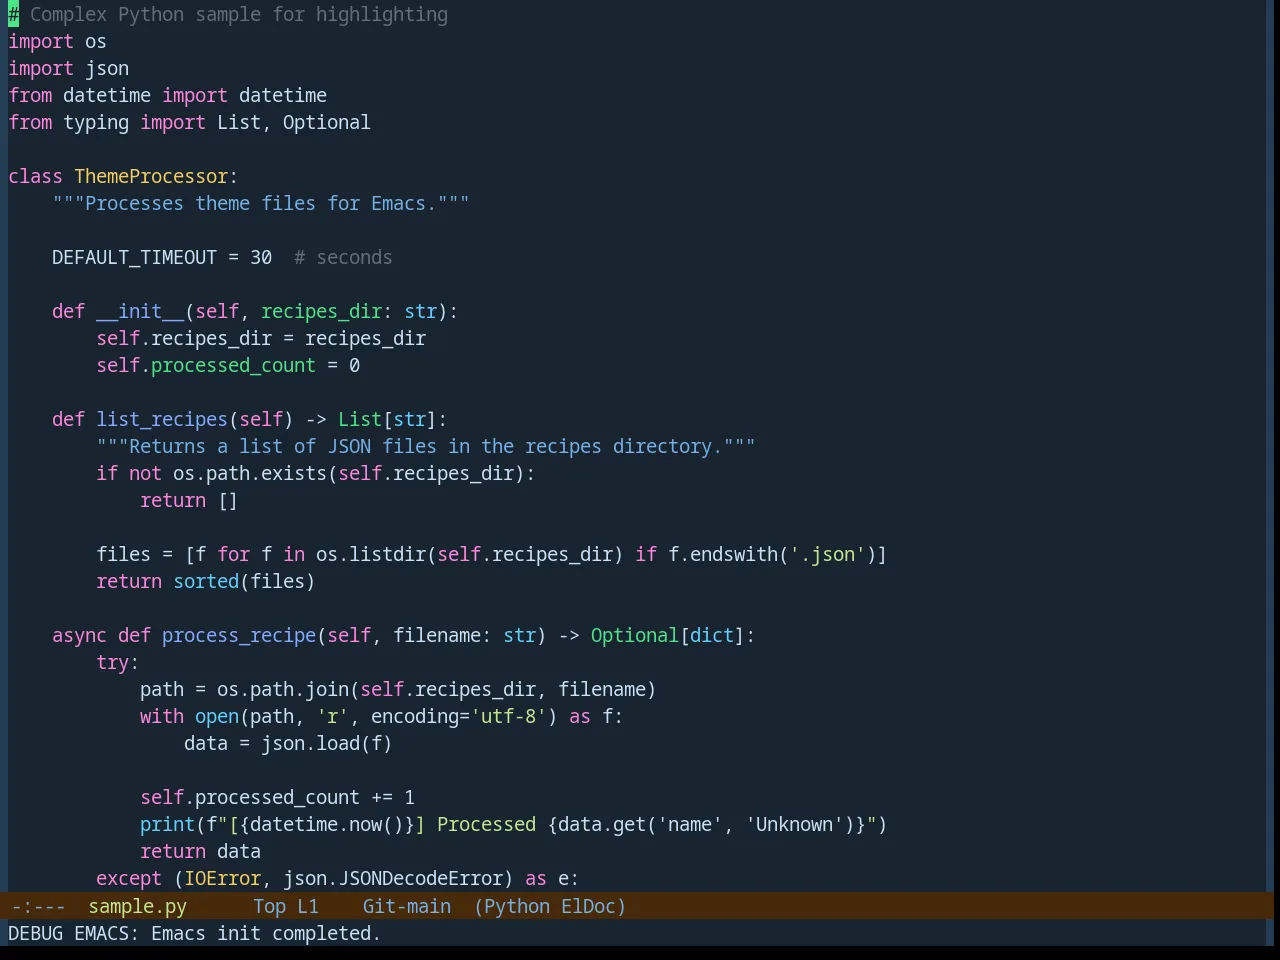Click 'List[str]' return annotation
Viewport: 1280px width, 960px height.
[x=387, y=419]
